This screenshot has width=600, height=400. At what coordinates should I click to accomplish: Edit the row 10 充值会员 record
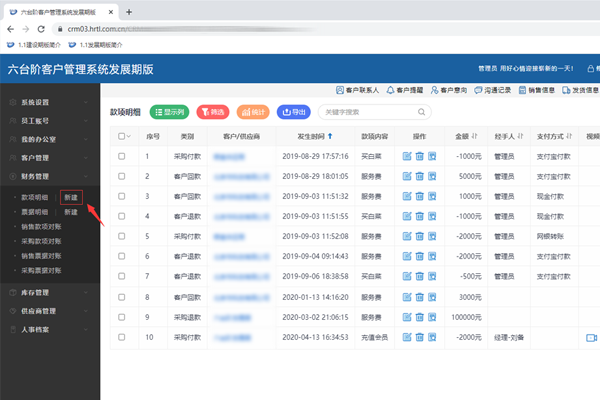pyautogui.click(x=407, y=337)
